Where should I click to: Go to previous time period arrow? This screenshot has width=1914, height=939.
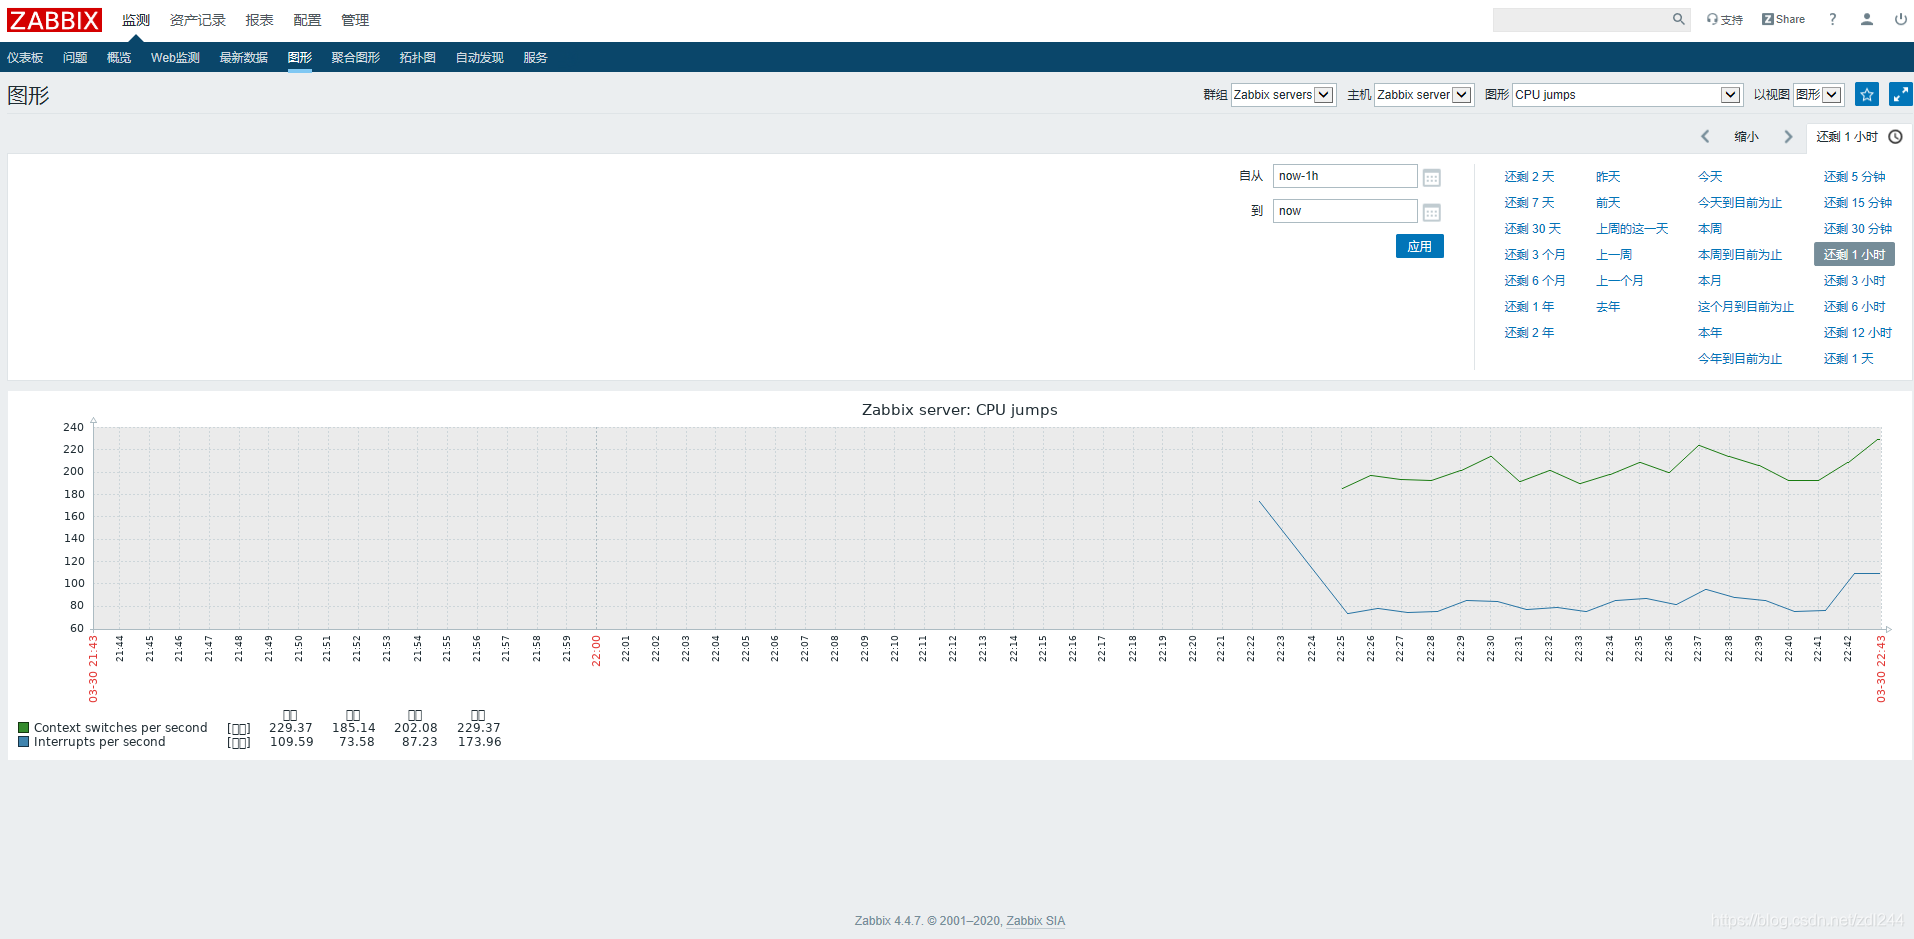coord(1705,136)
